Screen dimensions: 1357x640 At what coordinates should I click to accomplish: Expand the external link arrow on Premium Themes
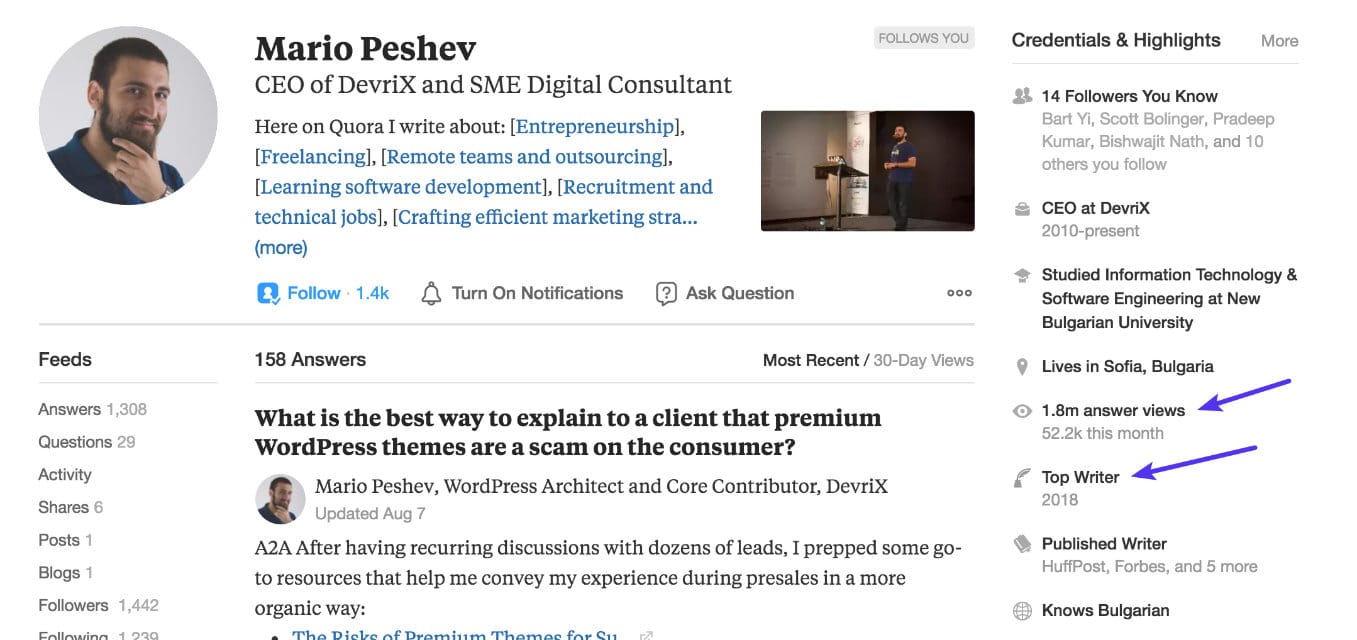coord(646,634)
